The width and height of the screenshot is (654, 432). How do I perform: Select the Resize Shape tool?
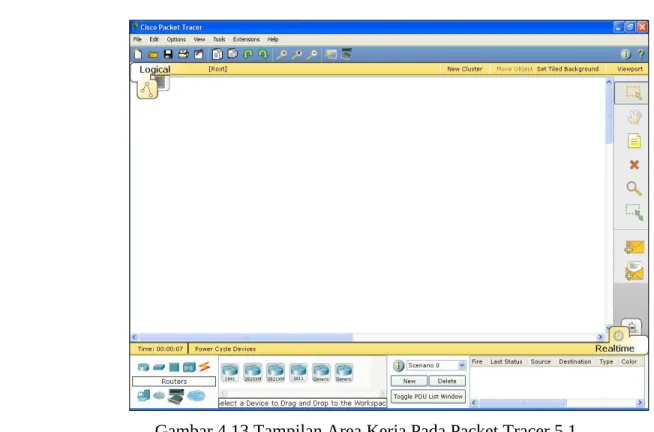click(634, 212)
